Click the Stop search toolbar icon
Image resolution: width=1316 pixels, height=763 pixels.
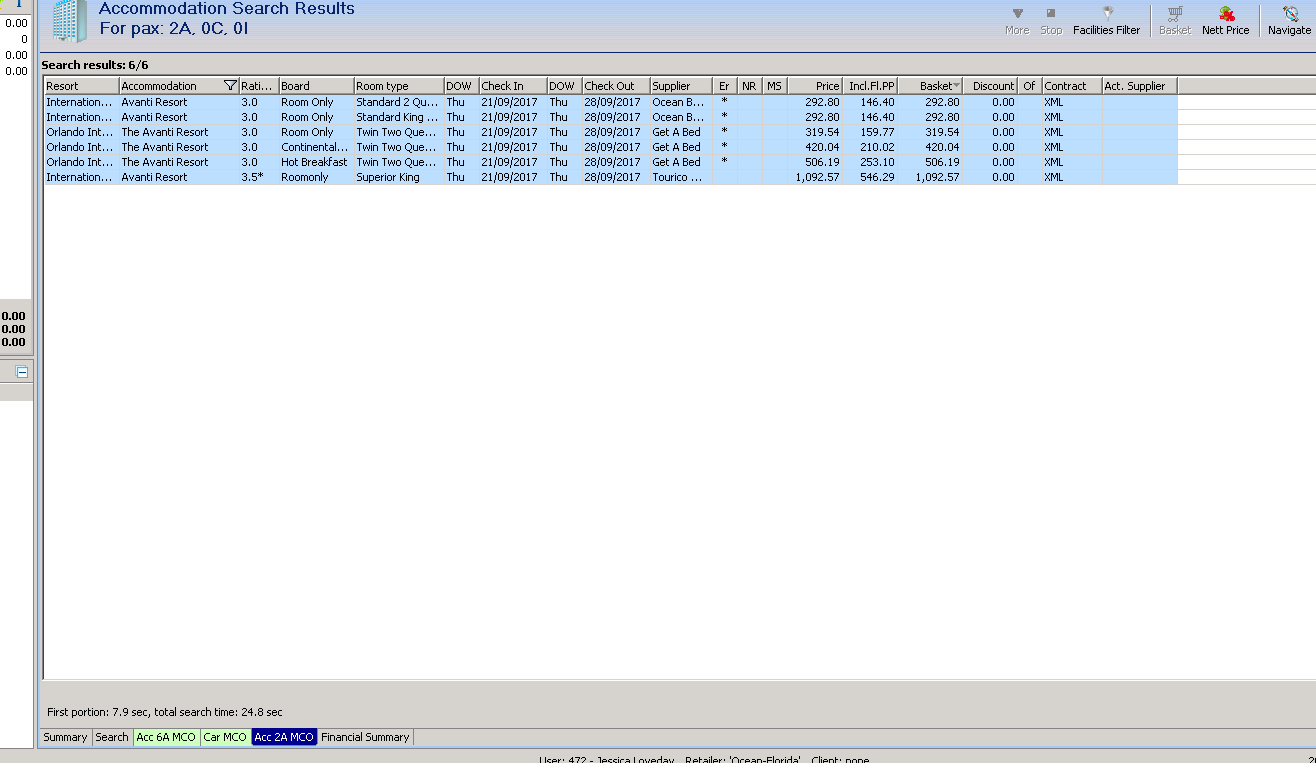[x=1051, y=21]
